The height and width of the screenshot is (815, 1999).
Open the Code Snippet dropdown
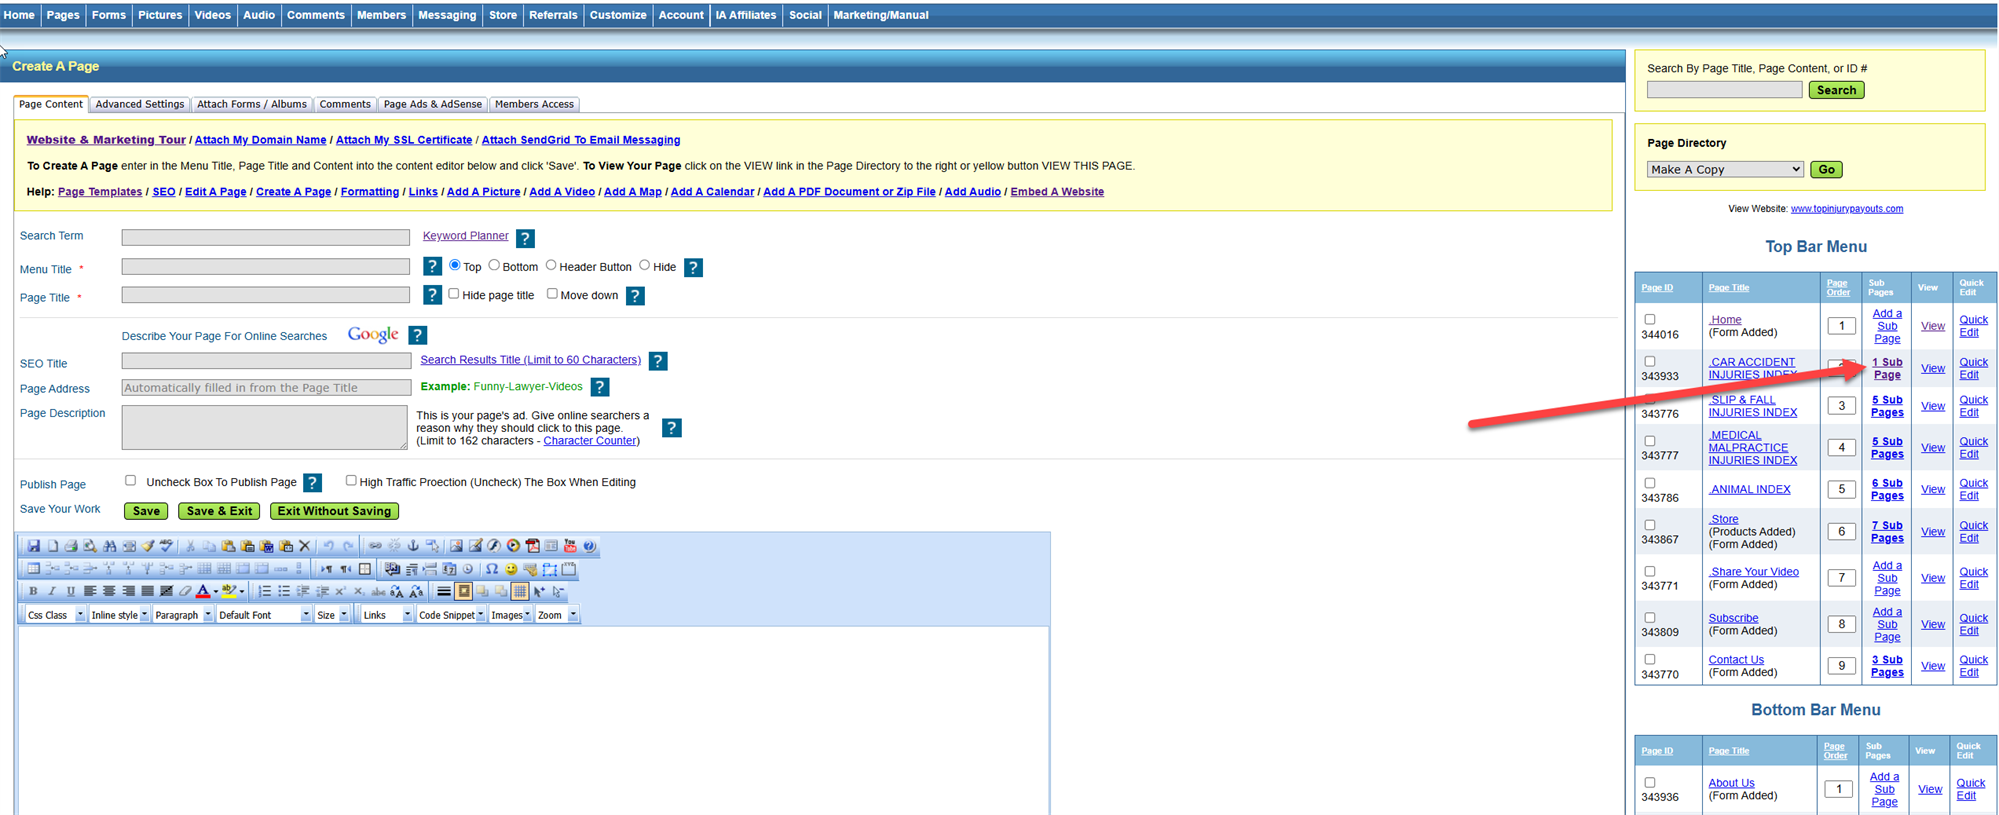pyautogui.click(x=451, y=615)
